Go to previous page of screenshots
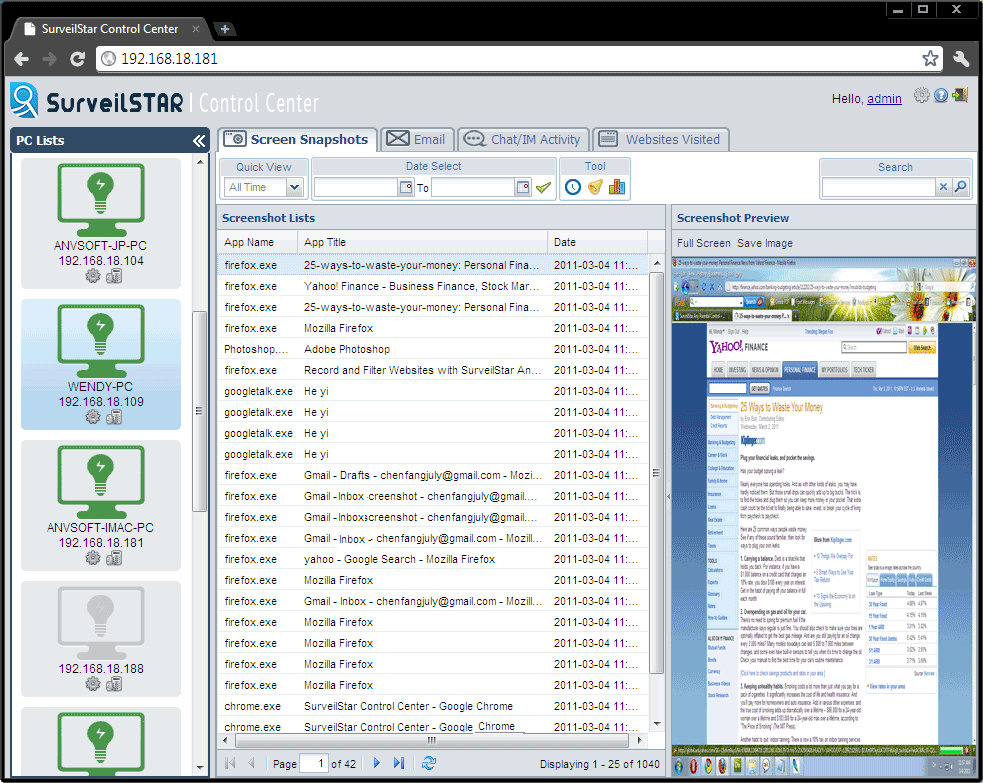The height and width of the screenshot is (783, 983). click(x=251, y=763)
